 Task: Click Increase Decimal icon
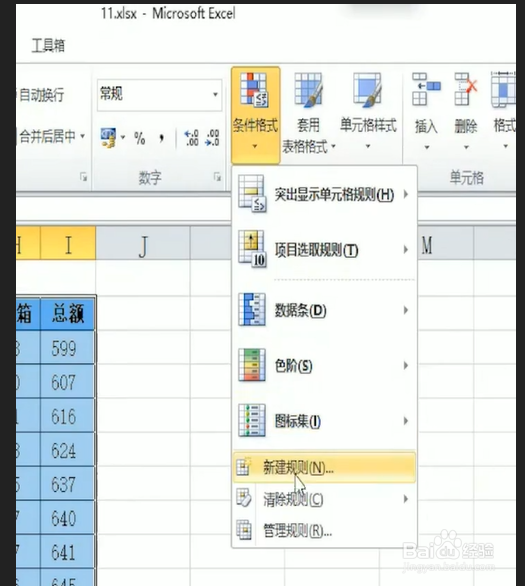pos(192,138)
